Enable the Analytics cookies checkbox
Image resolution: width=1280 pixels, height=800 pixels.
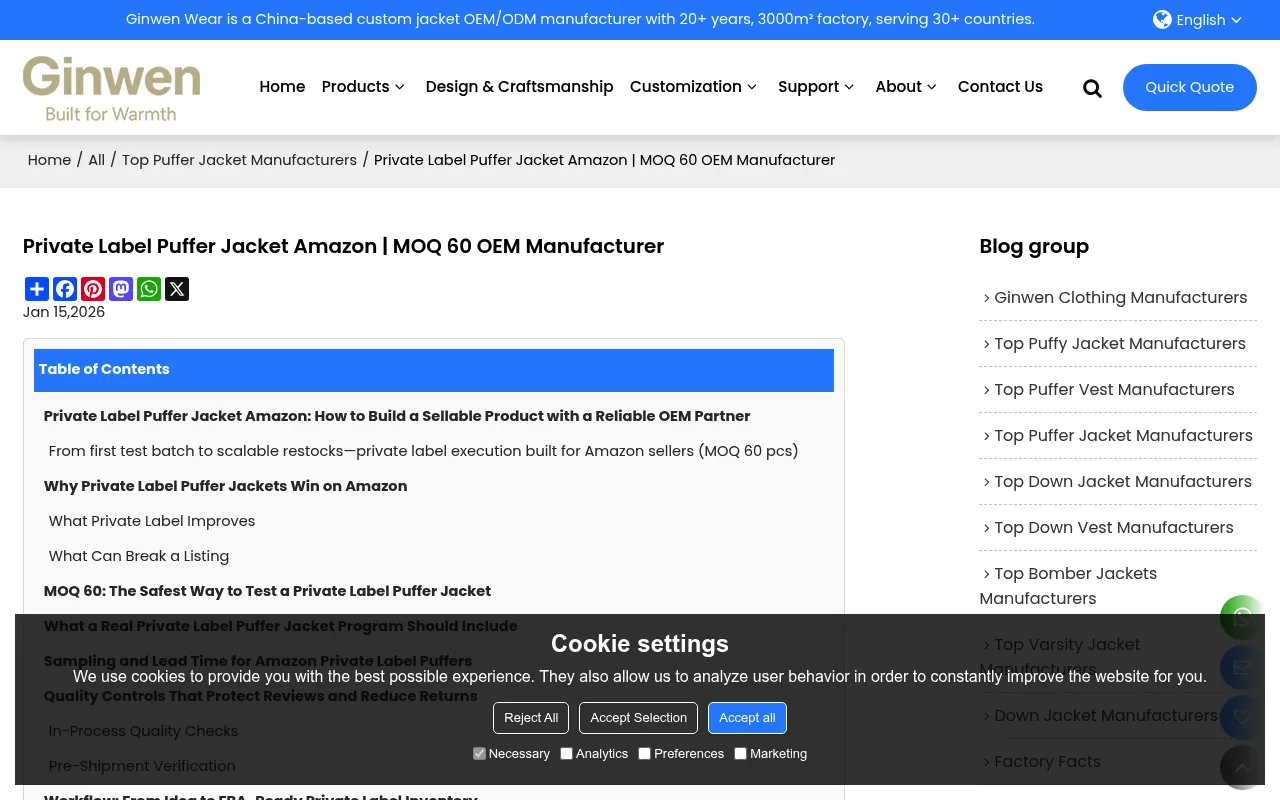(566, 753)
